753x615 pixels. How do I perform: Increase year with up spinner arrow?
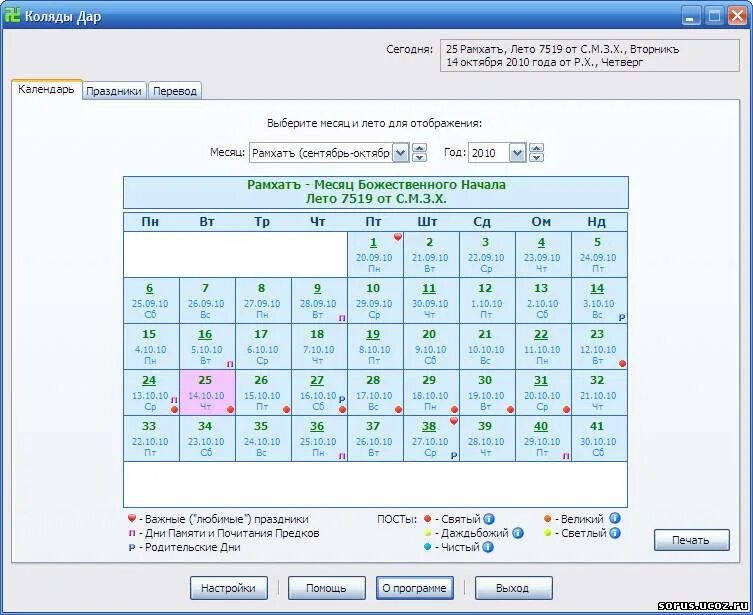(x=536, y=148)
